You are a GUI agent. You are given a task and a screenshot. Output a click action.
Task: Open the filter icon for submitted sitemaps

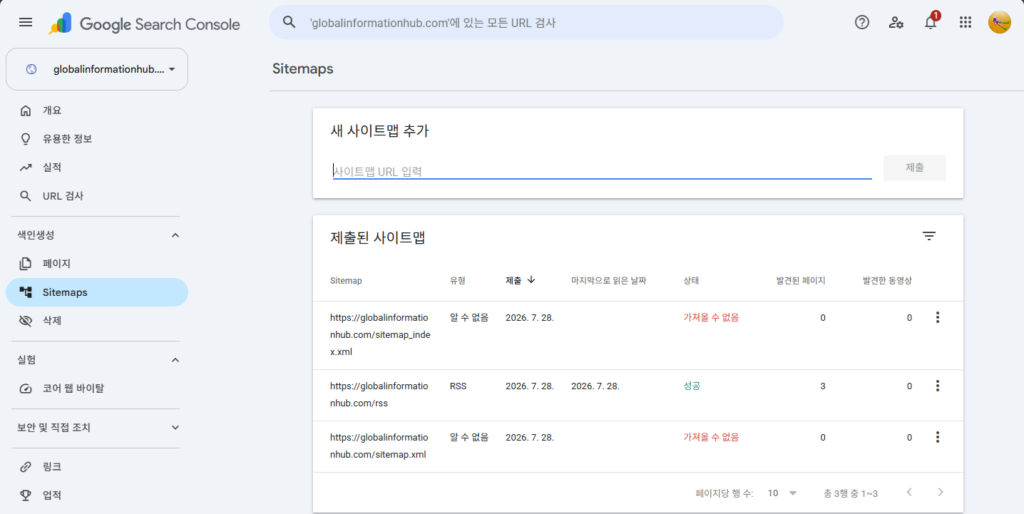coord(929,236)
